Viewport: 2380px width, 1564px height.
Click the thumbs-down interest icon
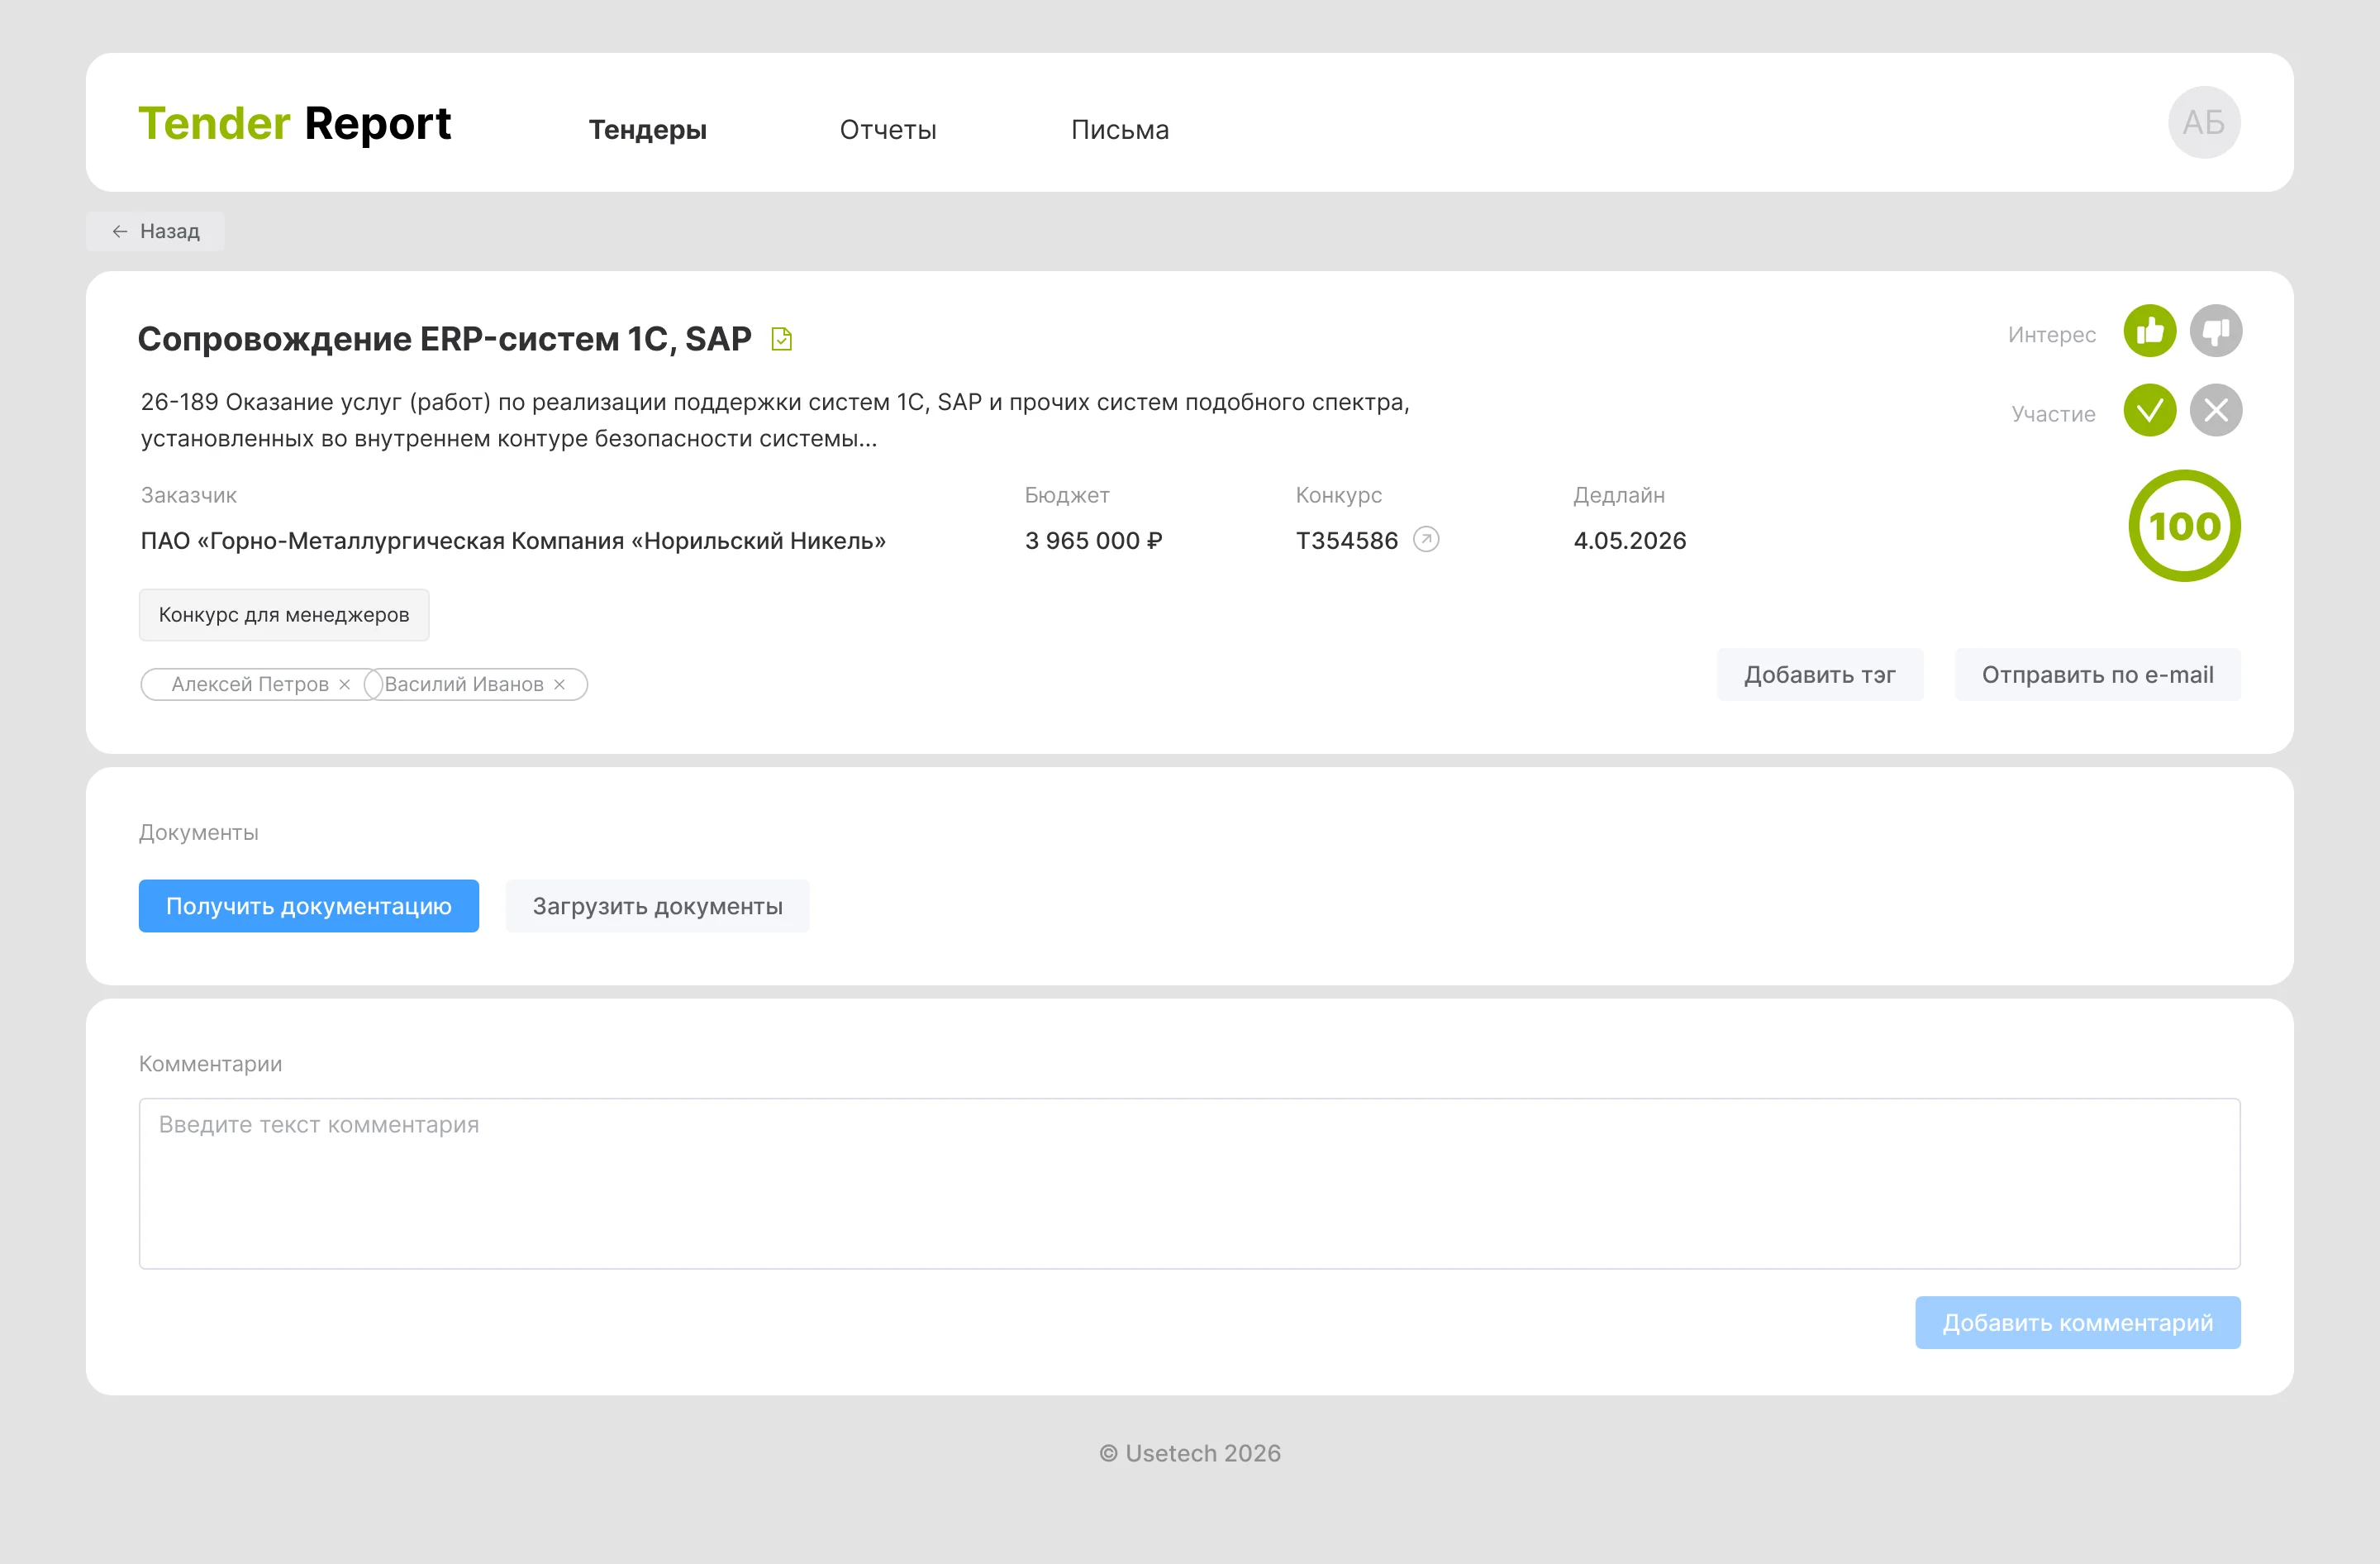(x=2216, y=331)
